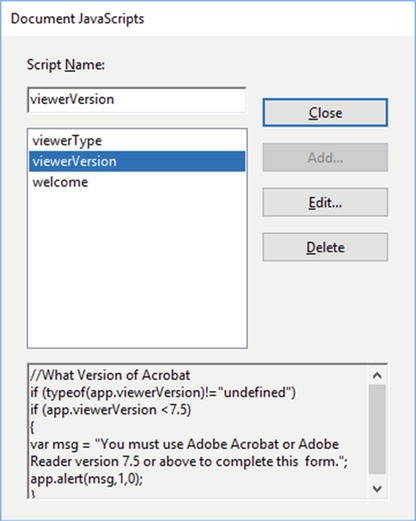Select the viewerType script
The width and height of the screenshot is (416, 521).
coord(137,141)
